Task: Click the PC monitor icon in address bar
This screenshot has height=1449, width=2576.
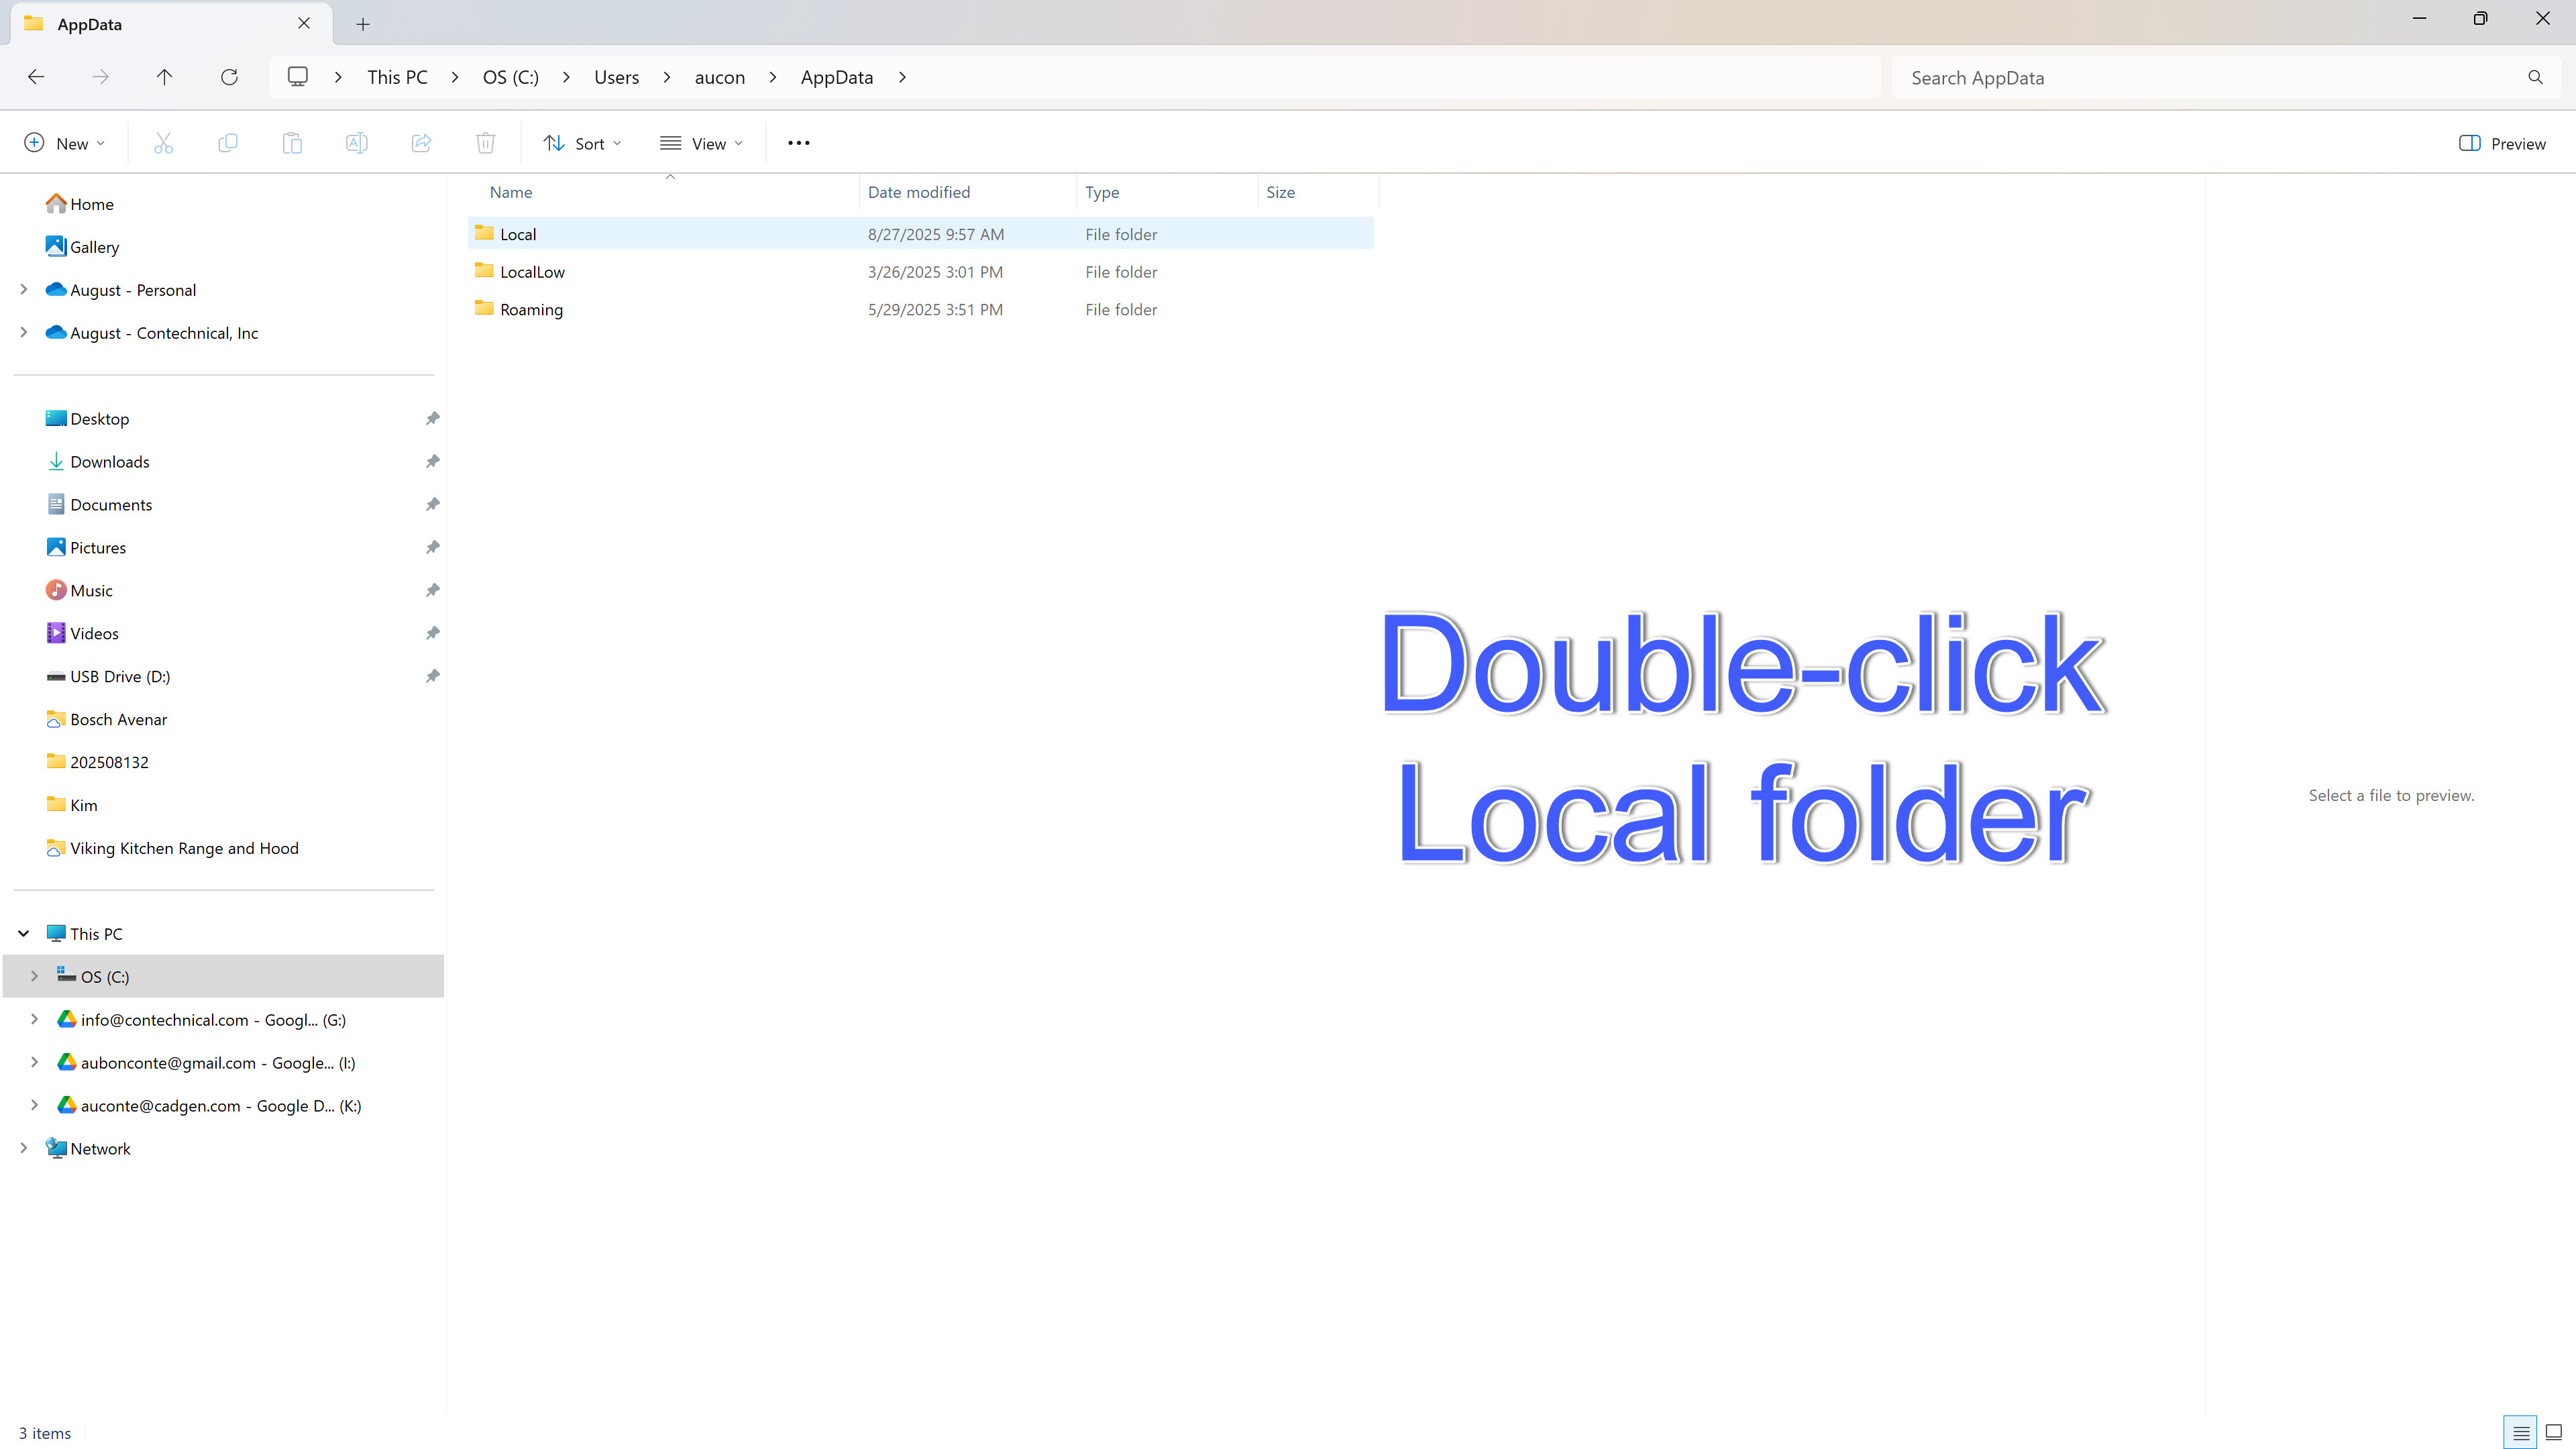Action: (x=297, y=77)
